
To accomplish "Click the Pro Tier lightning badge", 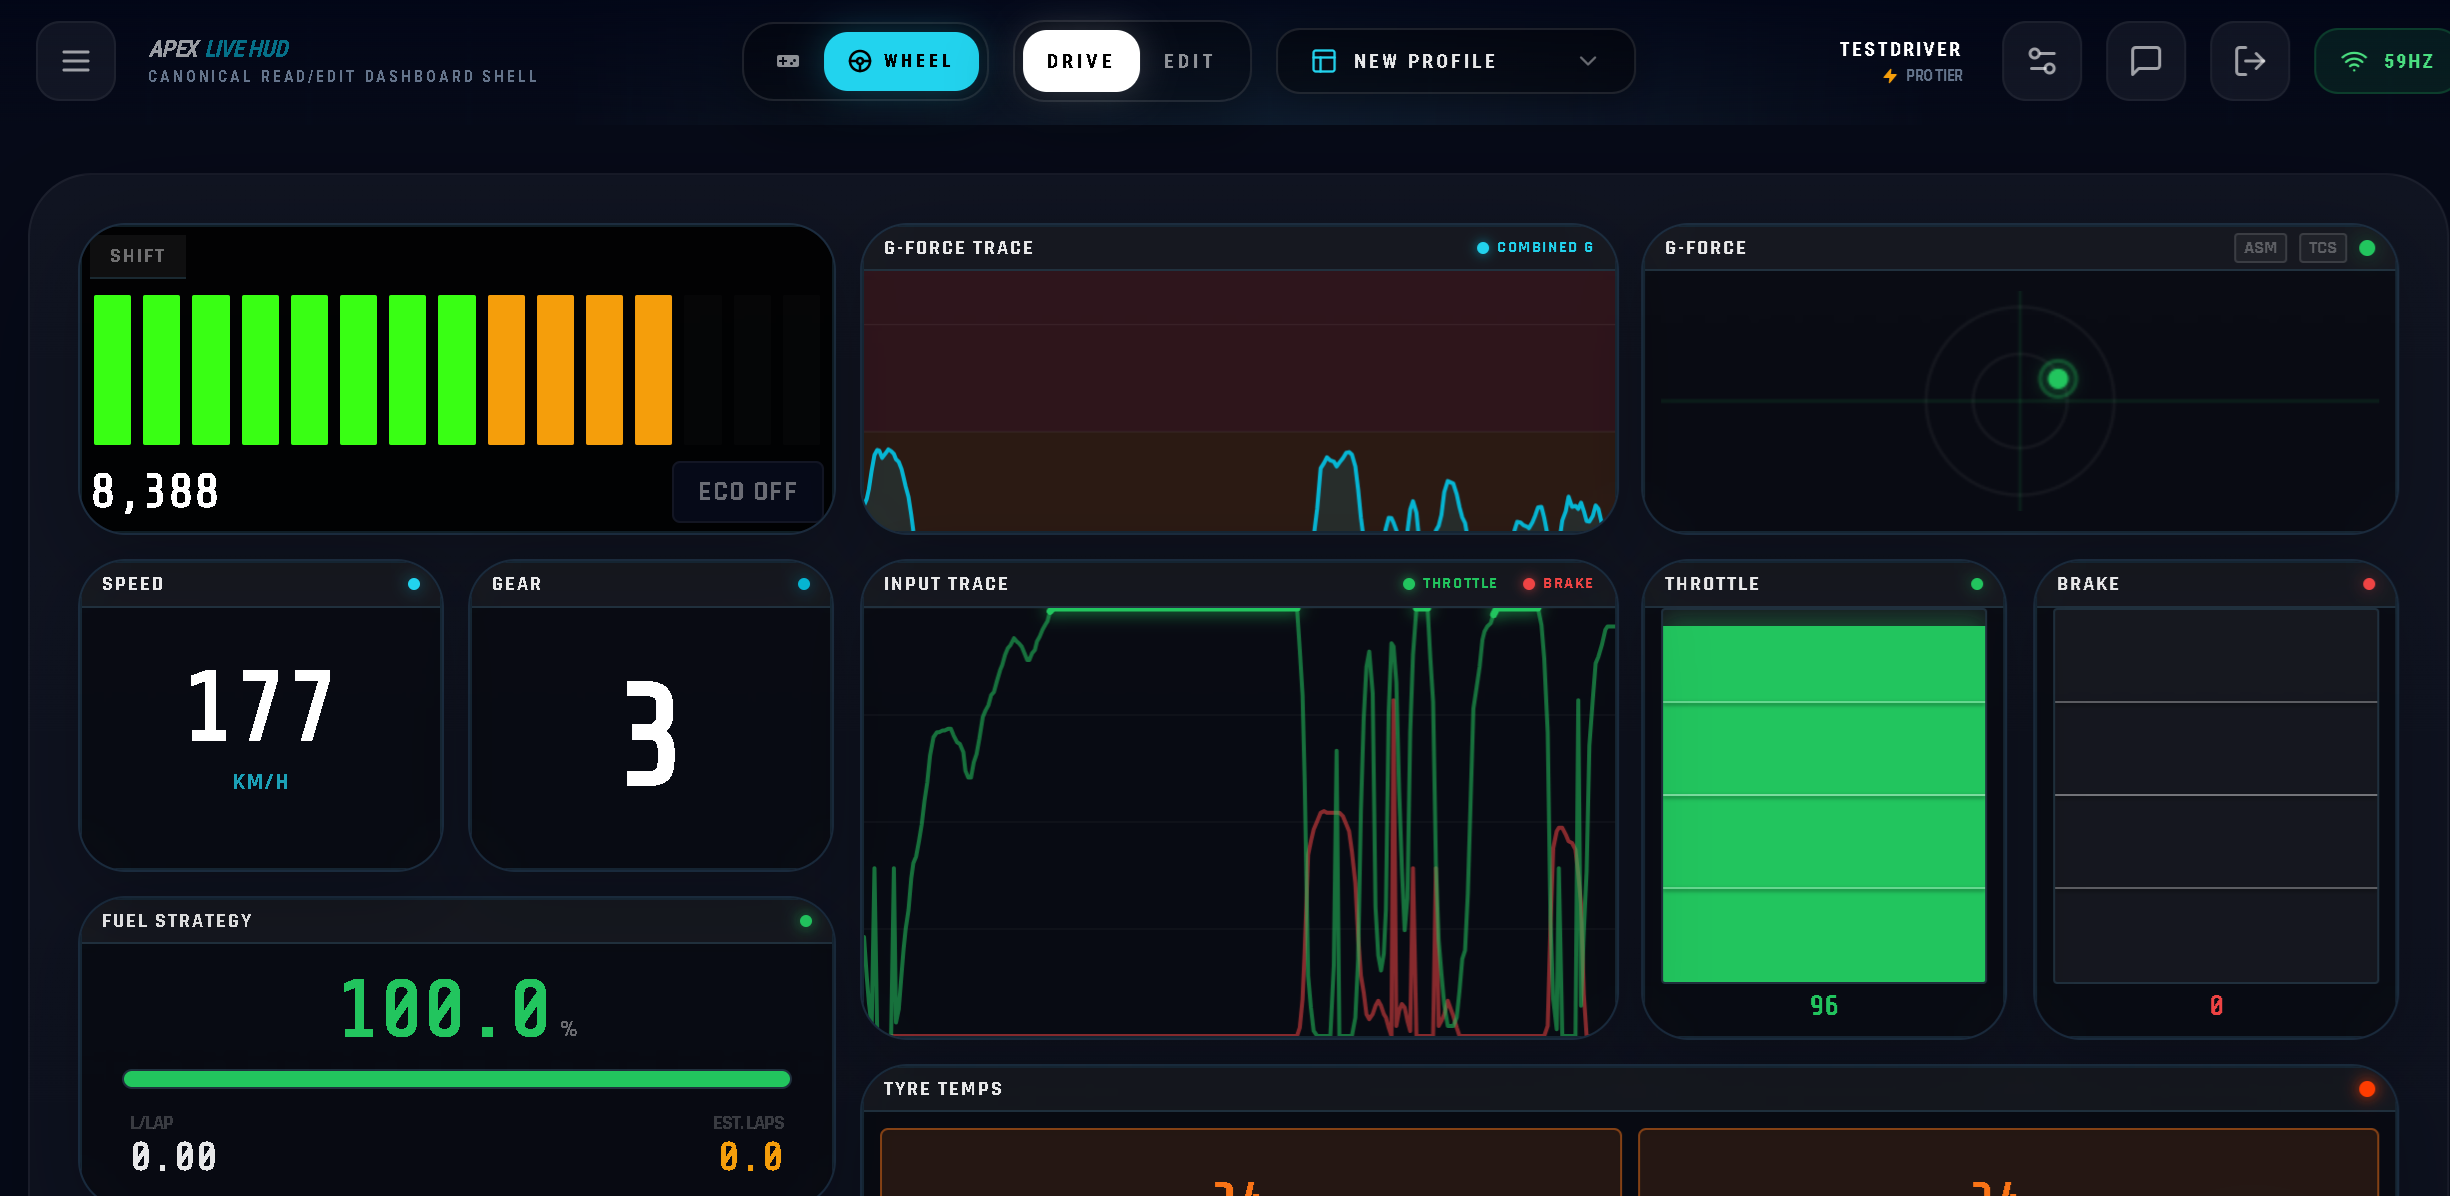I will (x=1922, y=76).
